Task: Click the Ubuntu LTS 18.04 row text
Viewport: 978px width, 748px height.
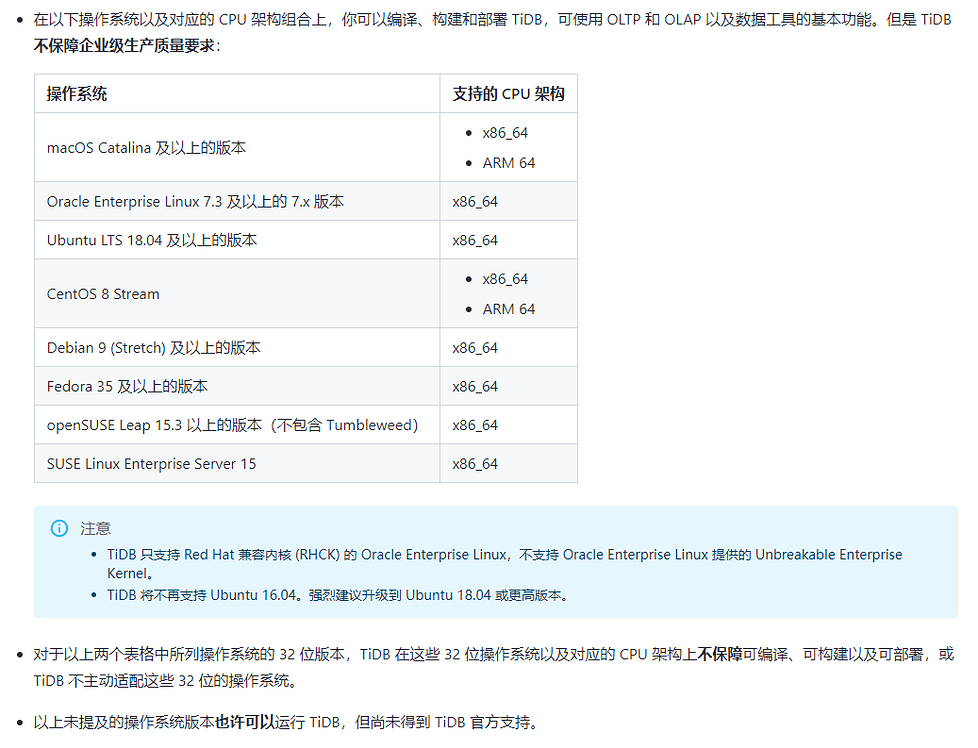Action: [x=152, y=240]
